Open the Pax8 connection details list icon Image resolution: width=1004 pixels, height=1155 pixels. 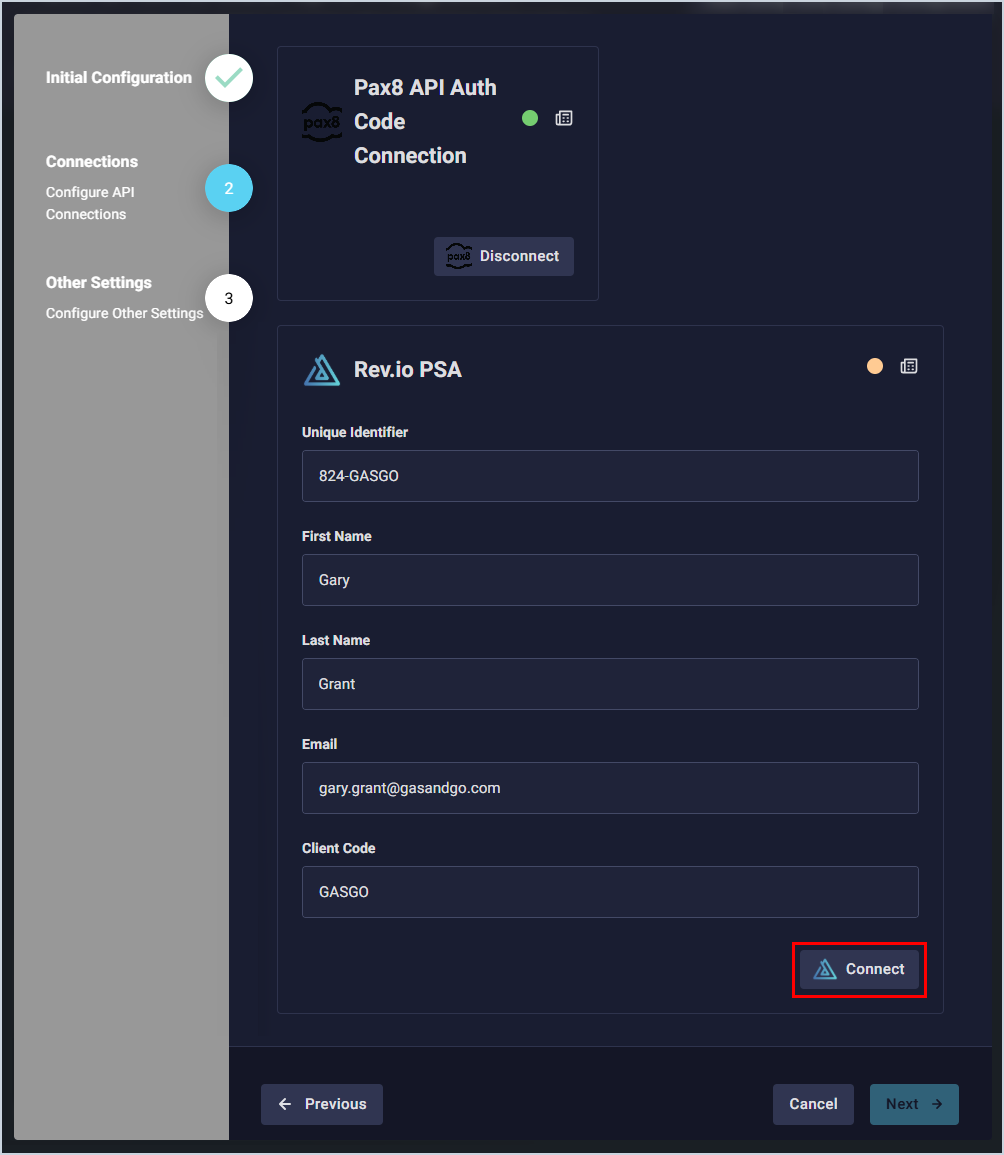[x=564, y=118]
